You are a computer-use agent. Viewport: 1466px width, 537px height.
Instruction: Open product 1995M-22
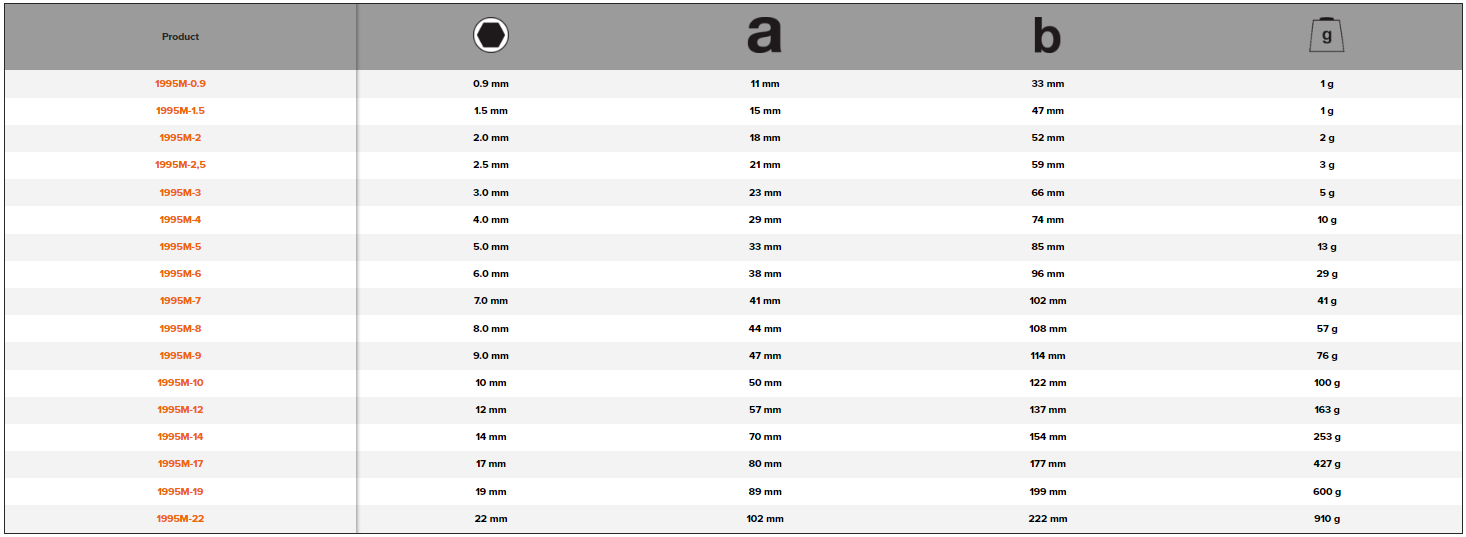181,519
